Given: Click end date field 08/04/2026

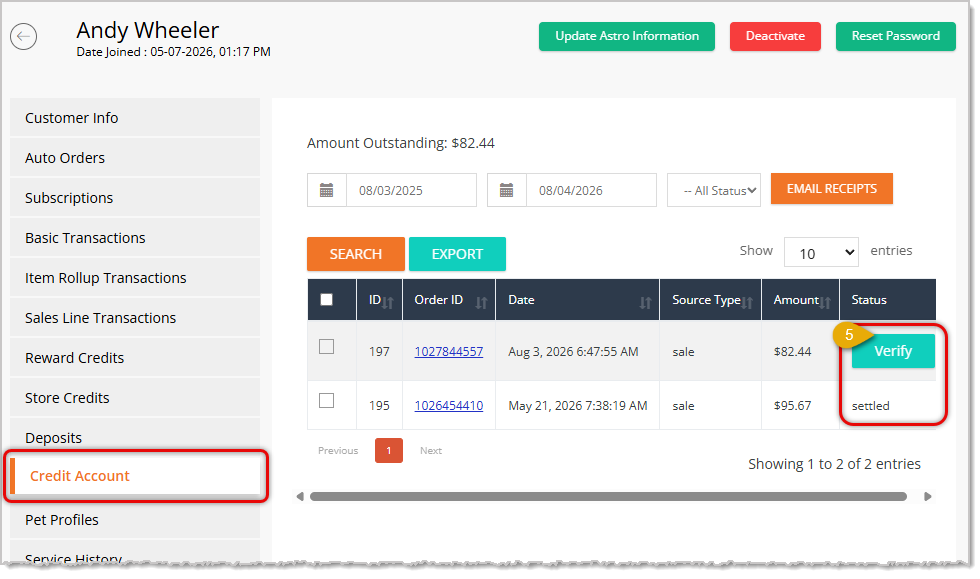Looking at the screenshot, I should pyautogui.click(x=591, y=190).
